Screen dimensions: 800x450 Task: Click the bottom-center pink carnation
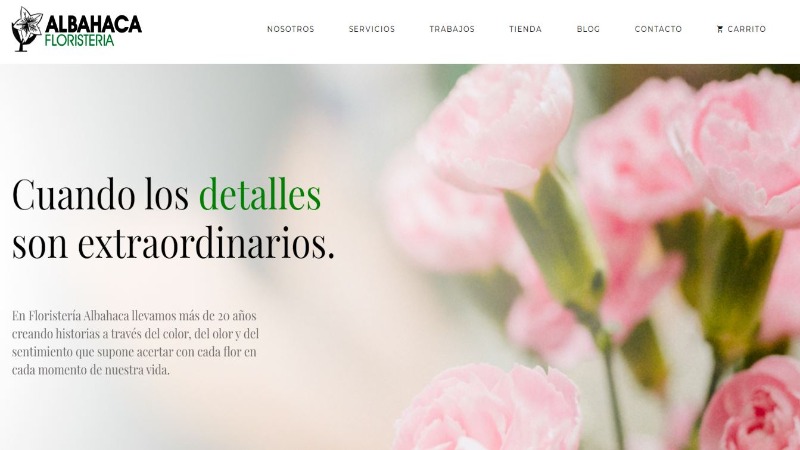coord(487,407)
